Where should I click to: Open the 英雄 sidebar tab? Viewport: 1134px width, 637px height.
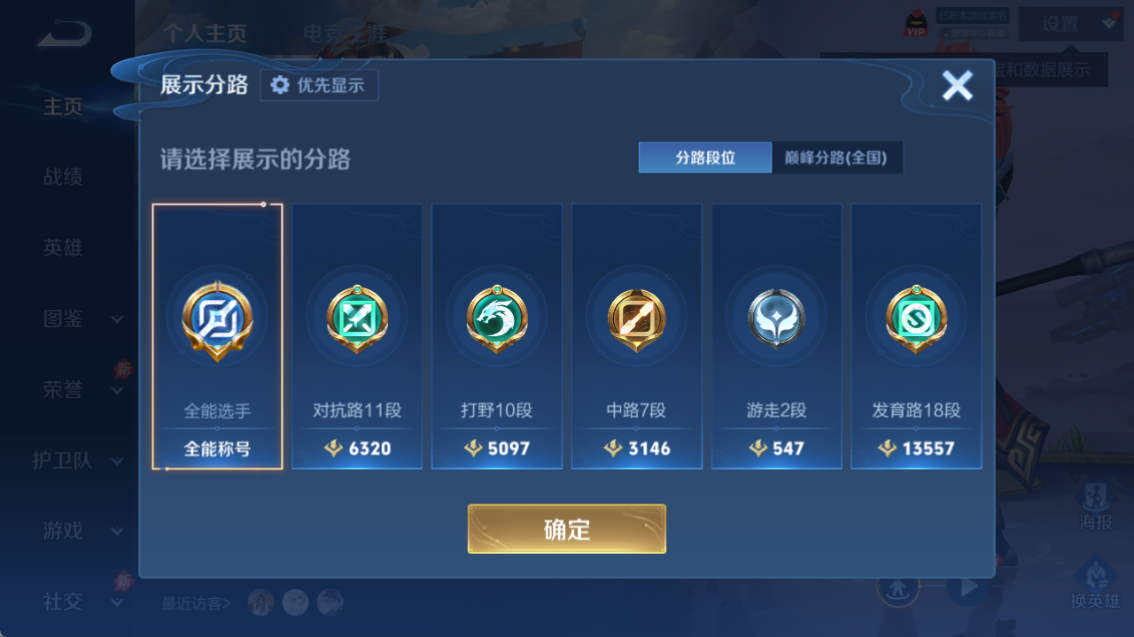tap(63, 248)
